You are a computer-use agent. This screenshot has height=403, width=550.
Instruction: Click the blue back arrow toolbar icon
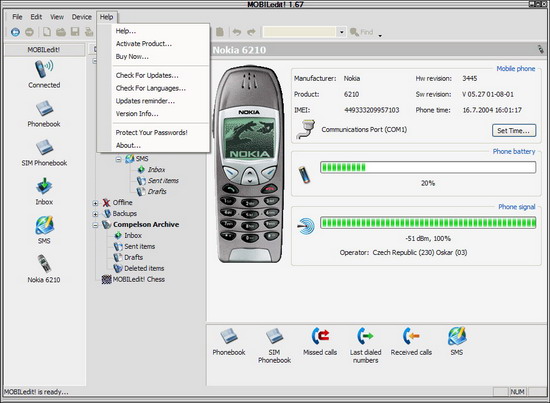(15, 32)
